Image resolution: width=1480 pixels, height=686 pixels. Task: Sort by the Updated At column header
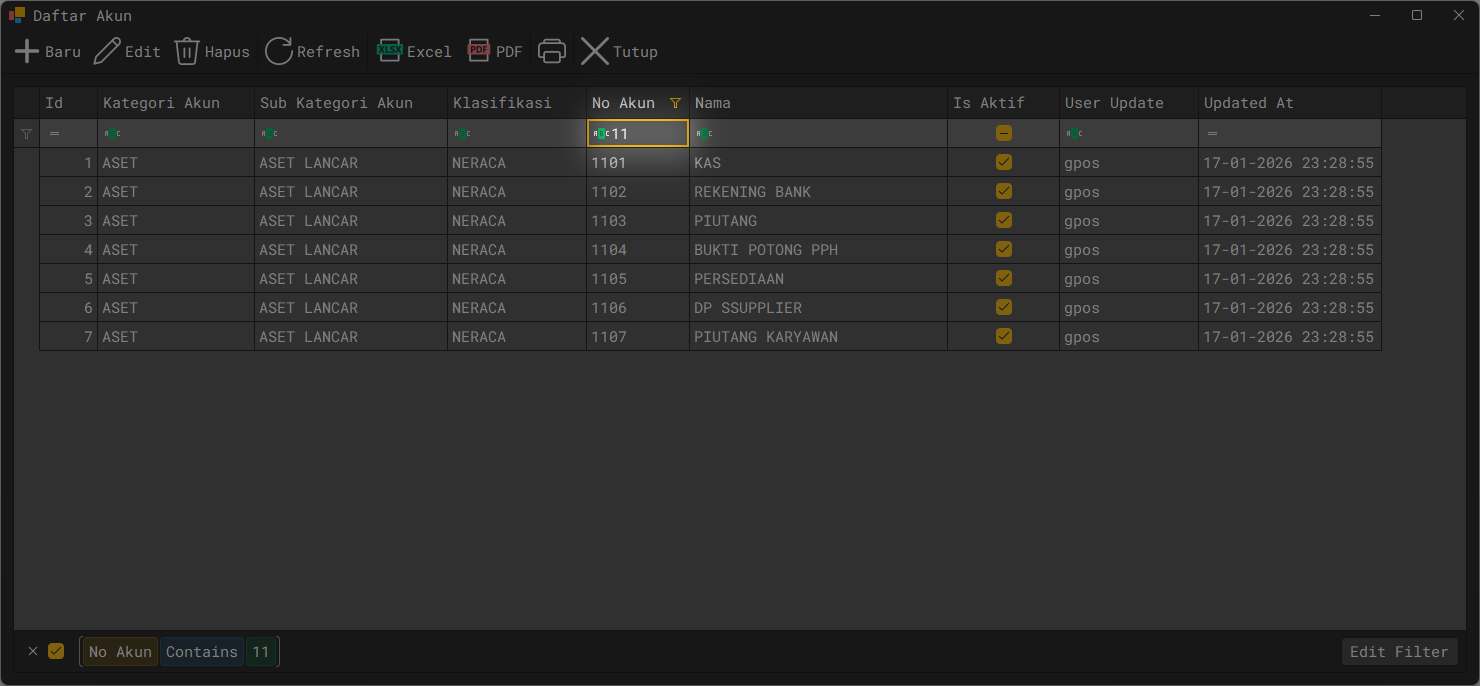pyautogui.click(x=1249, y=103)
